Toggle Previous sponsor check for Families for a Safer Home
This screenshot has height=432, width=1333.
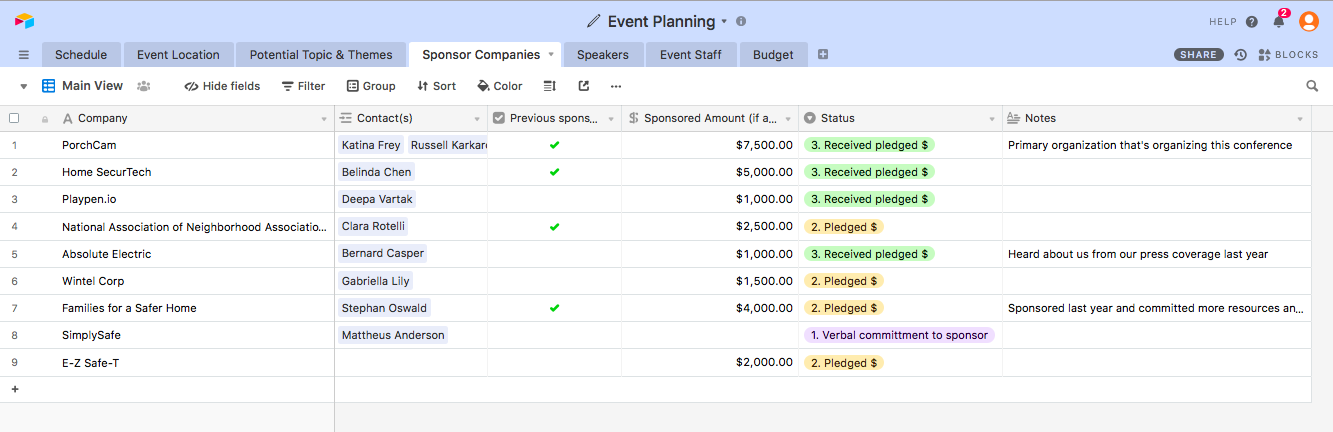[x=554, y=308]
